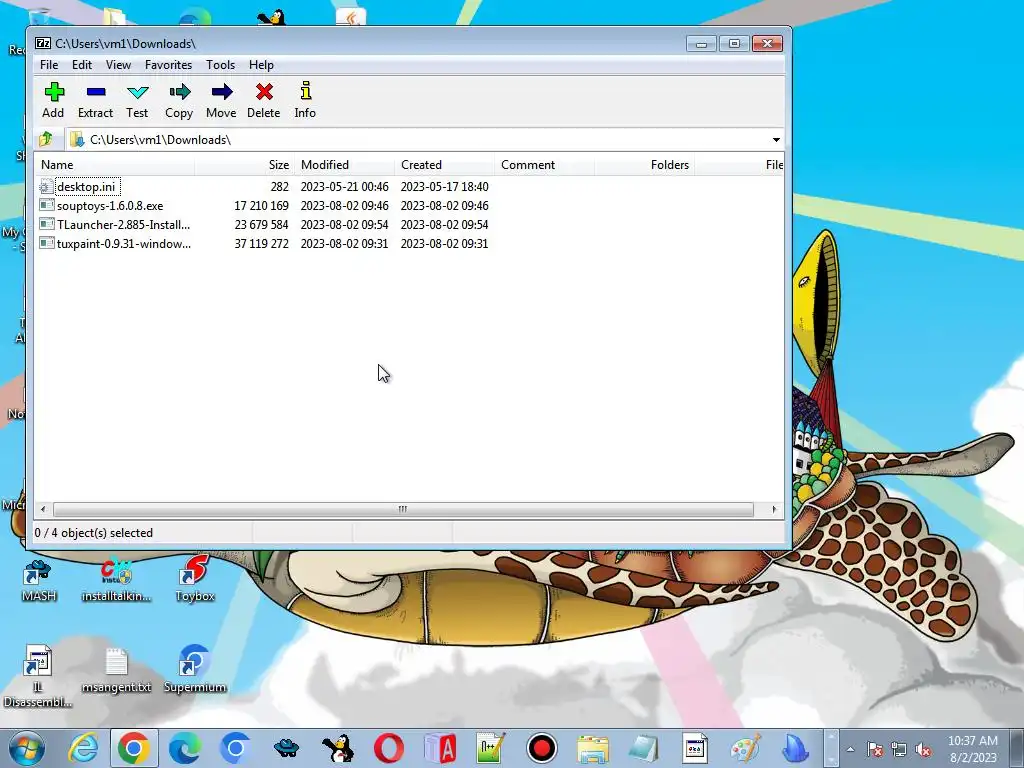The image size is (1024, 768).
Task: Open the MASH desktop shortcut
Action: tap(39, 579)
